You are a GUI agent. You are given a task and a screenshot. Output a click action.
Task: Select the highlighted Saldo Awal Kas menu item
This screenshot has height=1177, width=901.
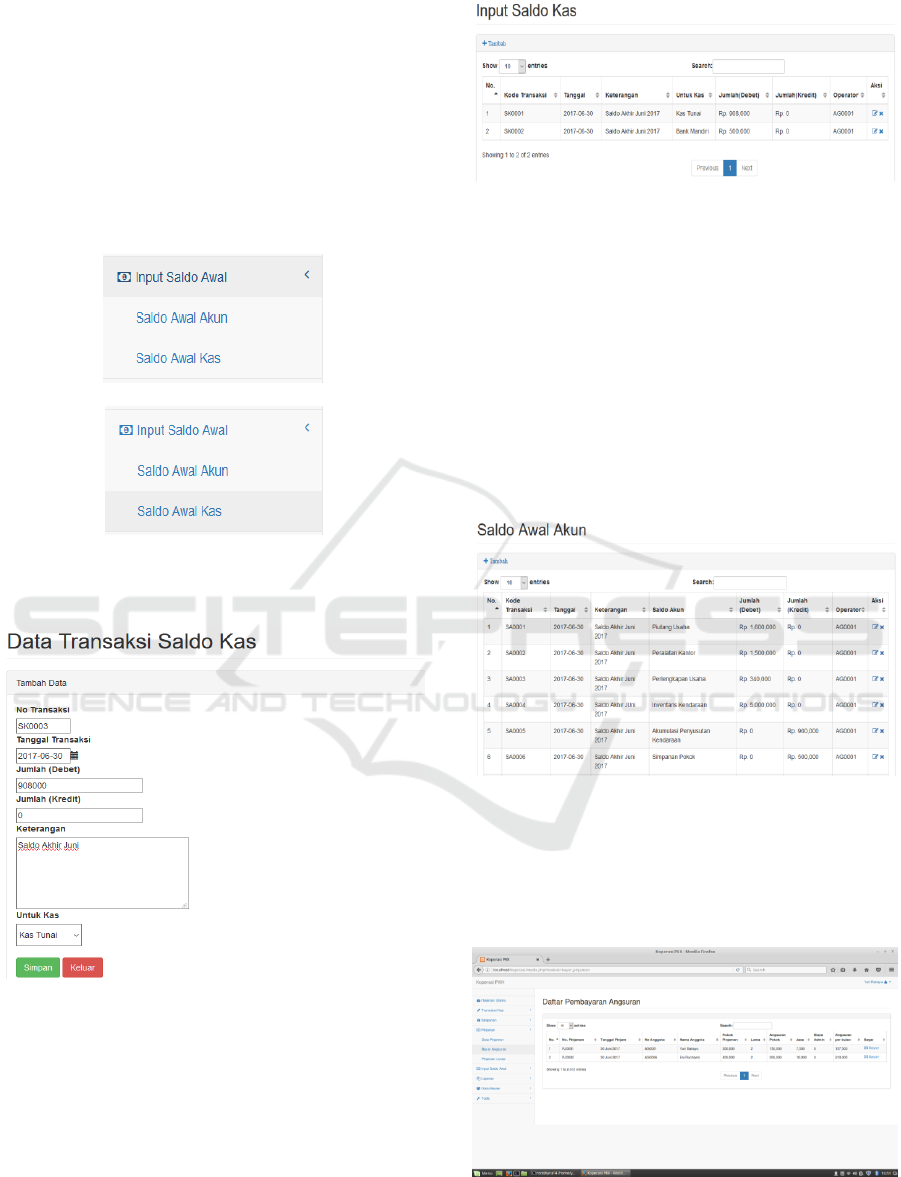(x=179, y=511)
